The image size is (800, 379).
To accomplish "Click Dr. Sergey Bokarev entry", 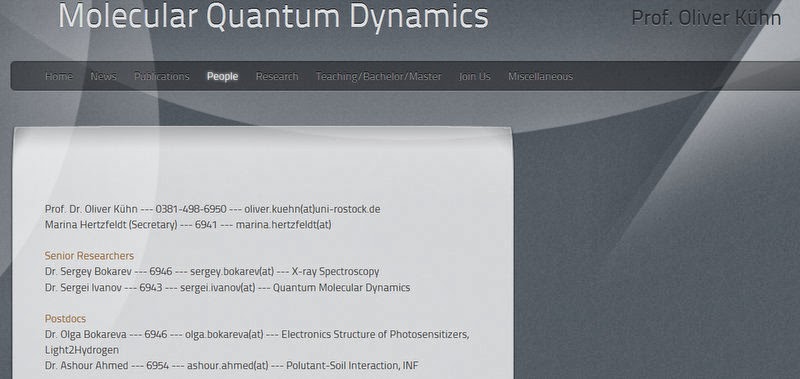I will tap(212, 271).
